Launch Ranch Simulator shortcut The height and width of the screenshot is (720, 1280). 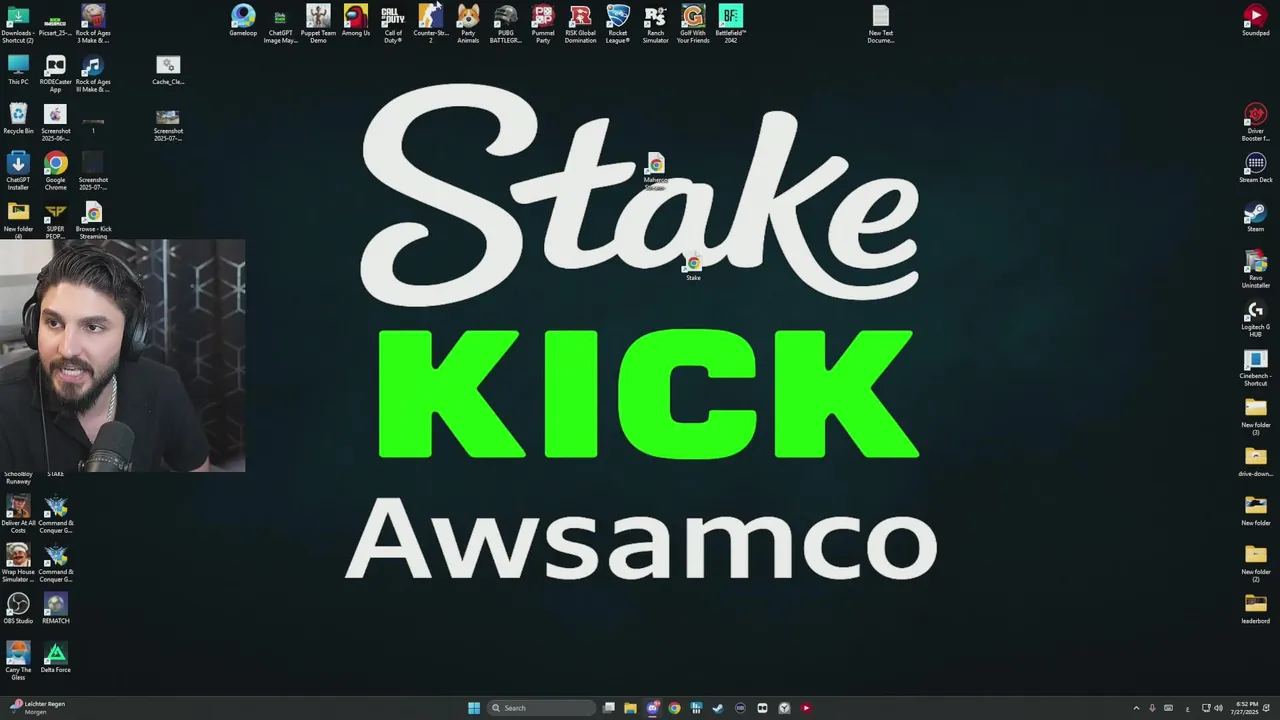655,24
